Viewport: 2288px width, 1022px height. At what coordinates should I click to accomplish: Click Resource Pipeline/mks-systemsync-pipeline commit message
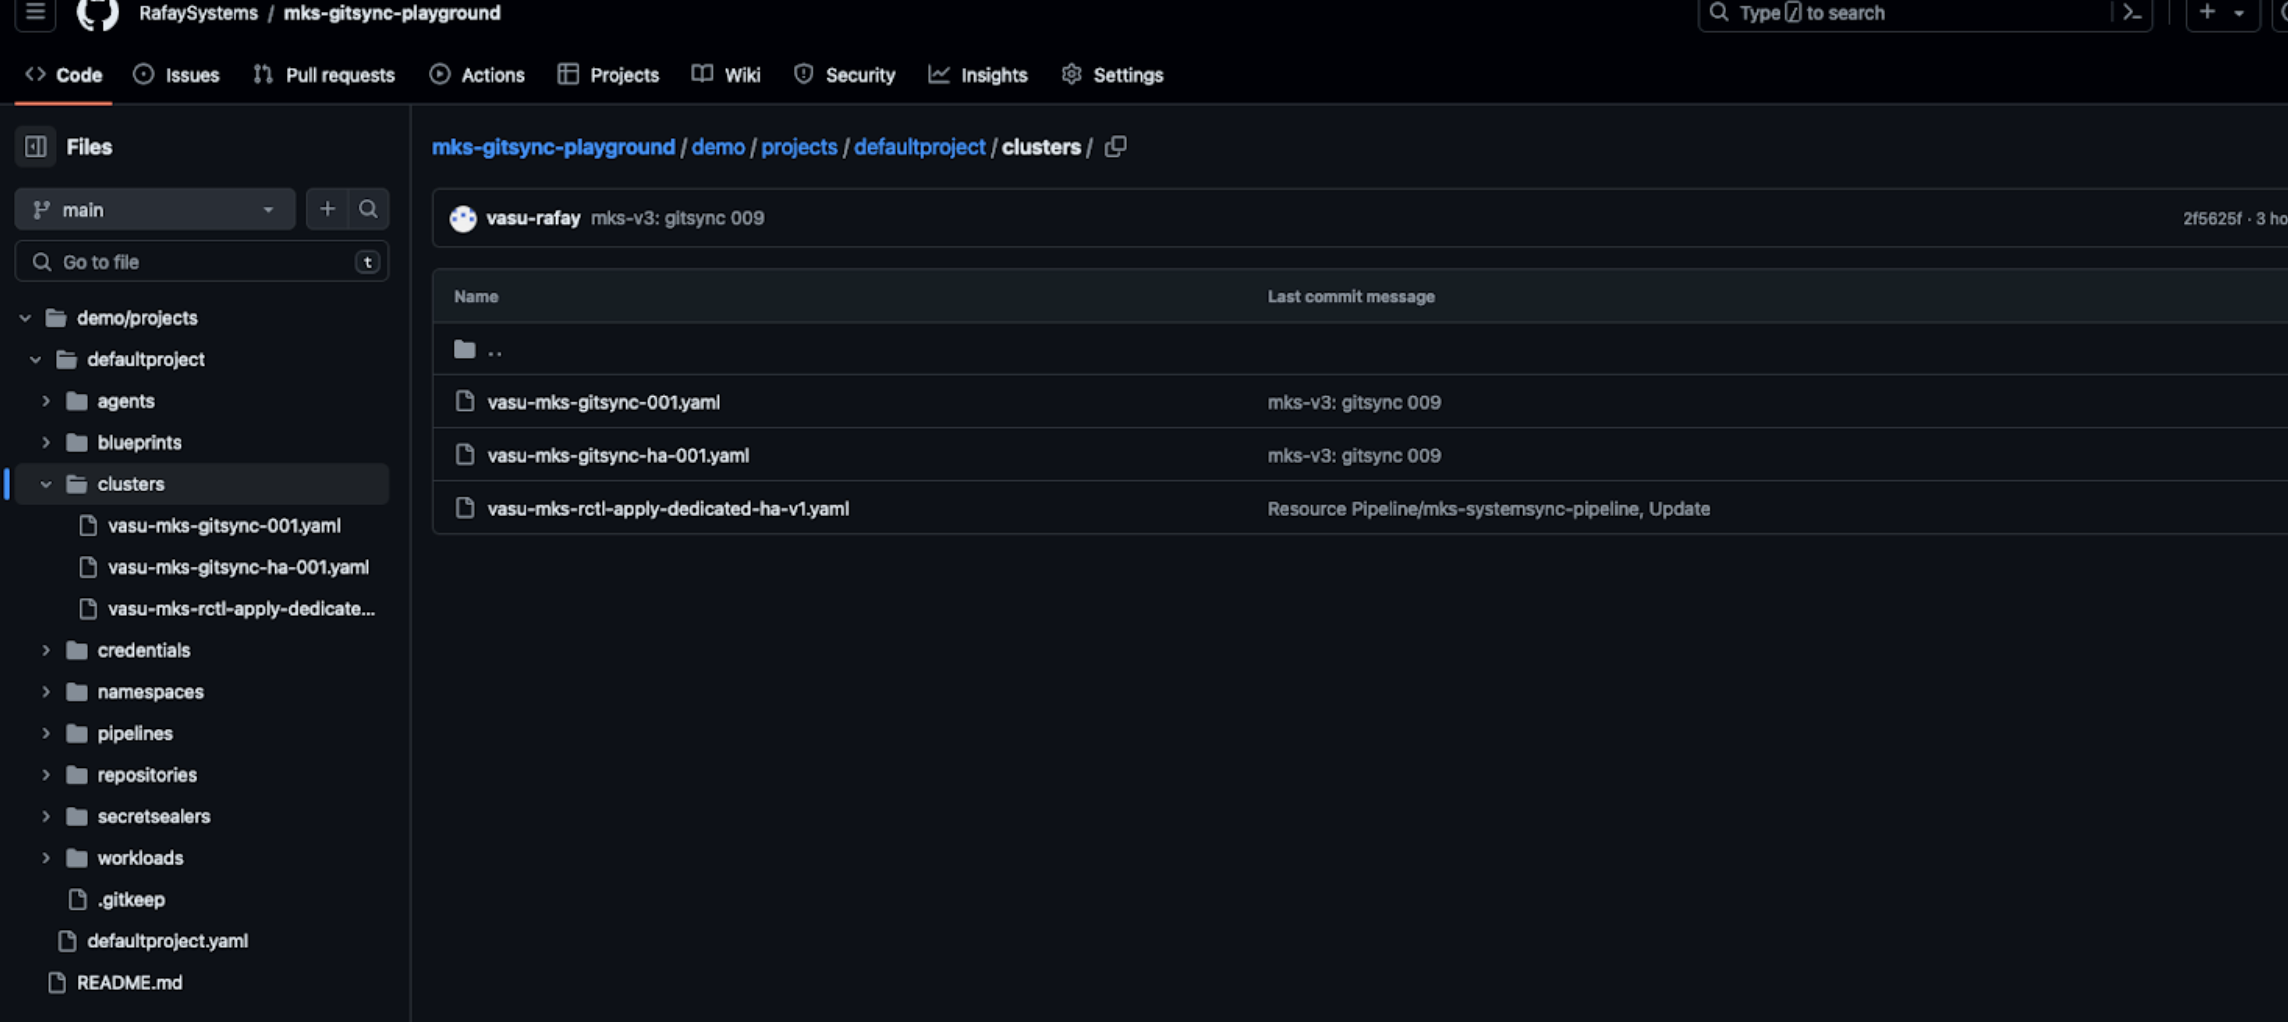click(x=1488, y=508)
